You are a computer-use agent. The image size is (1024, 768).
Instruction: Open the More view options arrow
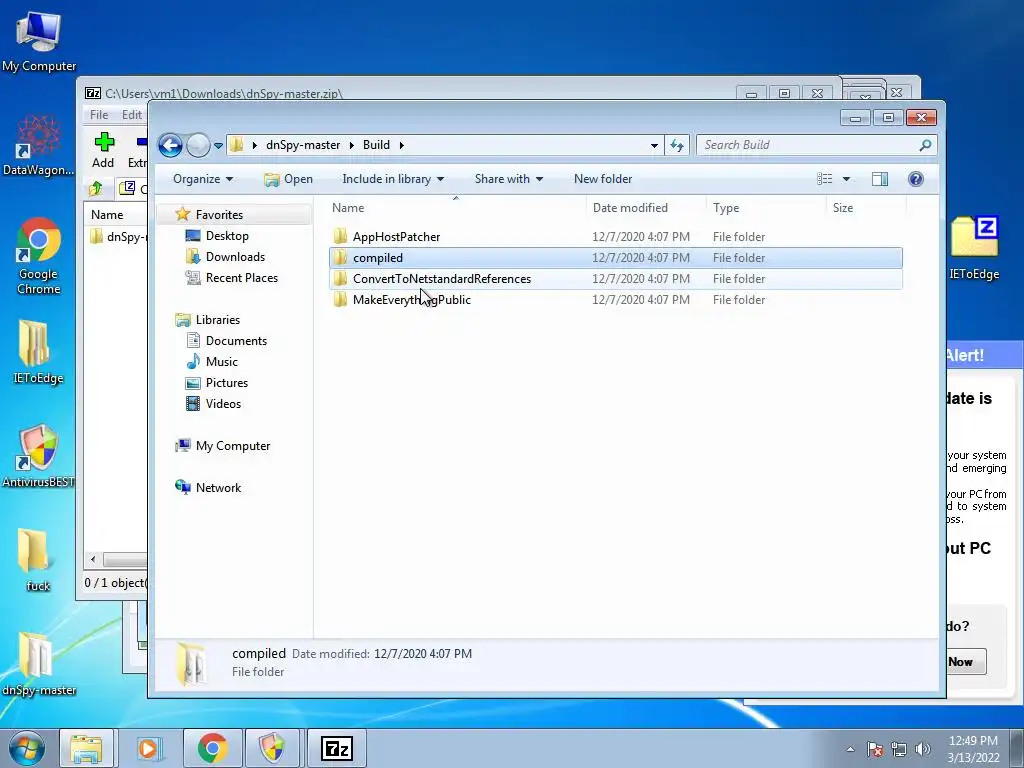point(846,179)
